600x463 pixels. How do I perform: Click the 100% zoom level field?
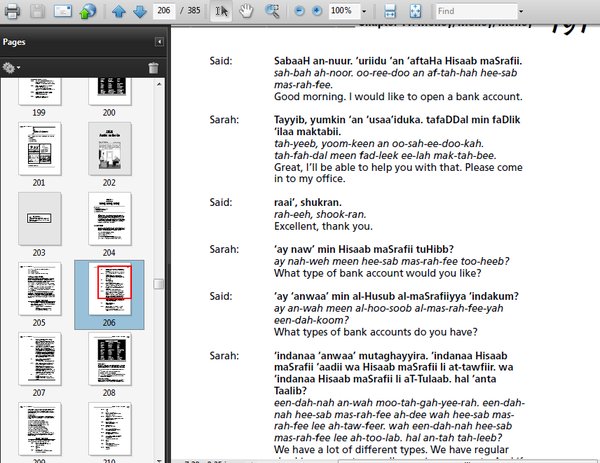pos(344,11)
